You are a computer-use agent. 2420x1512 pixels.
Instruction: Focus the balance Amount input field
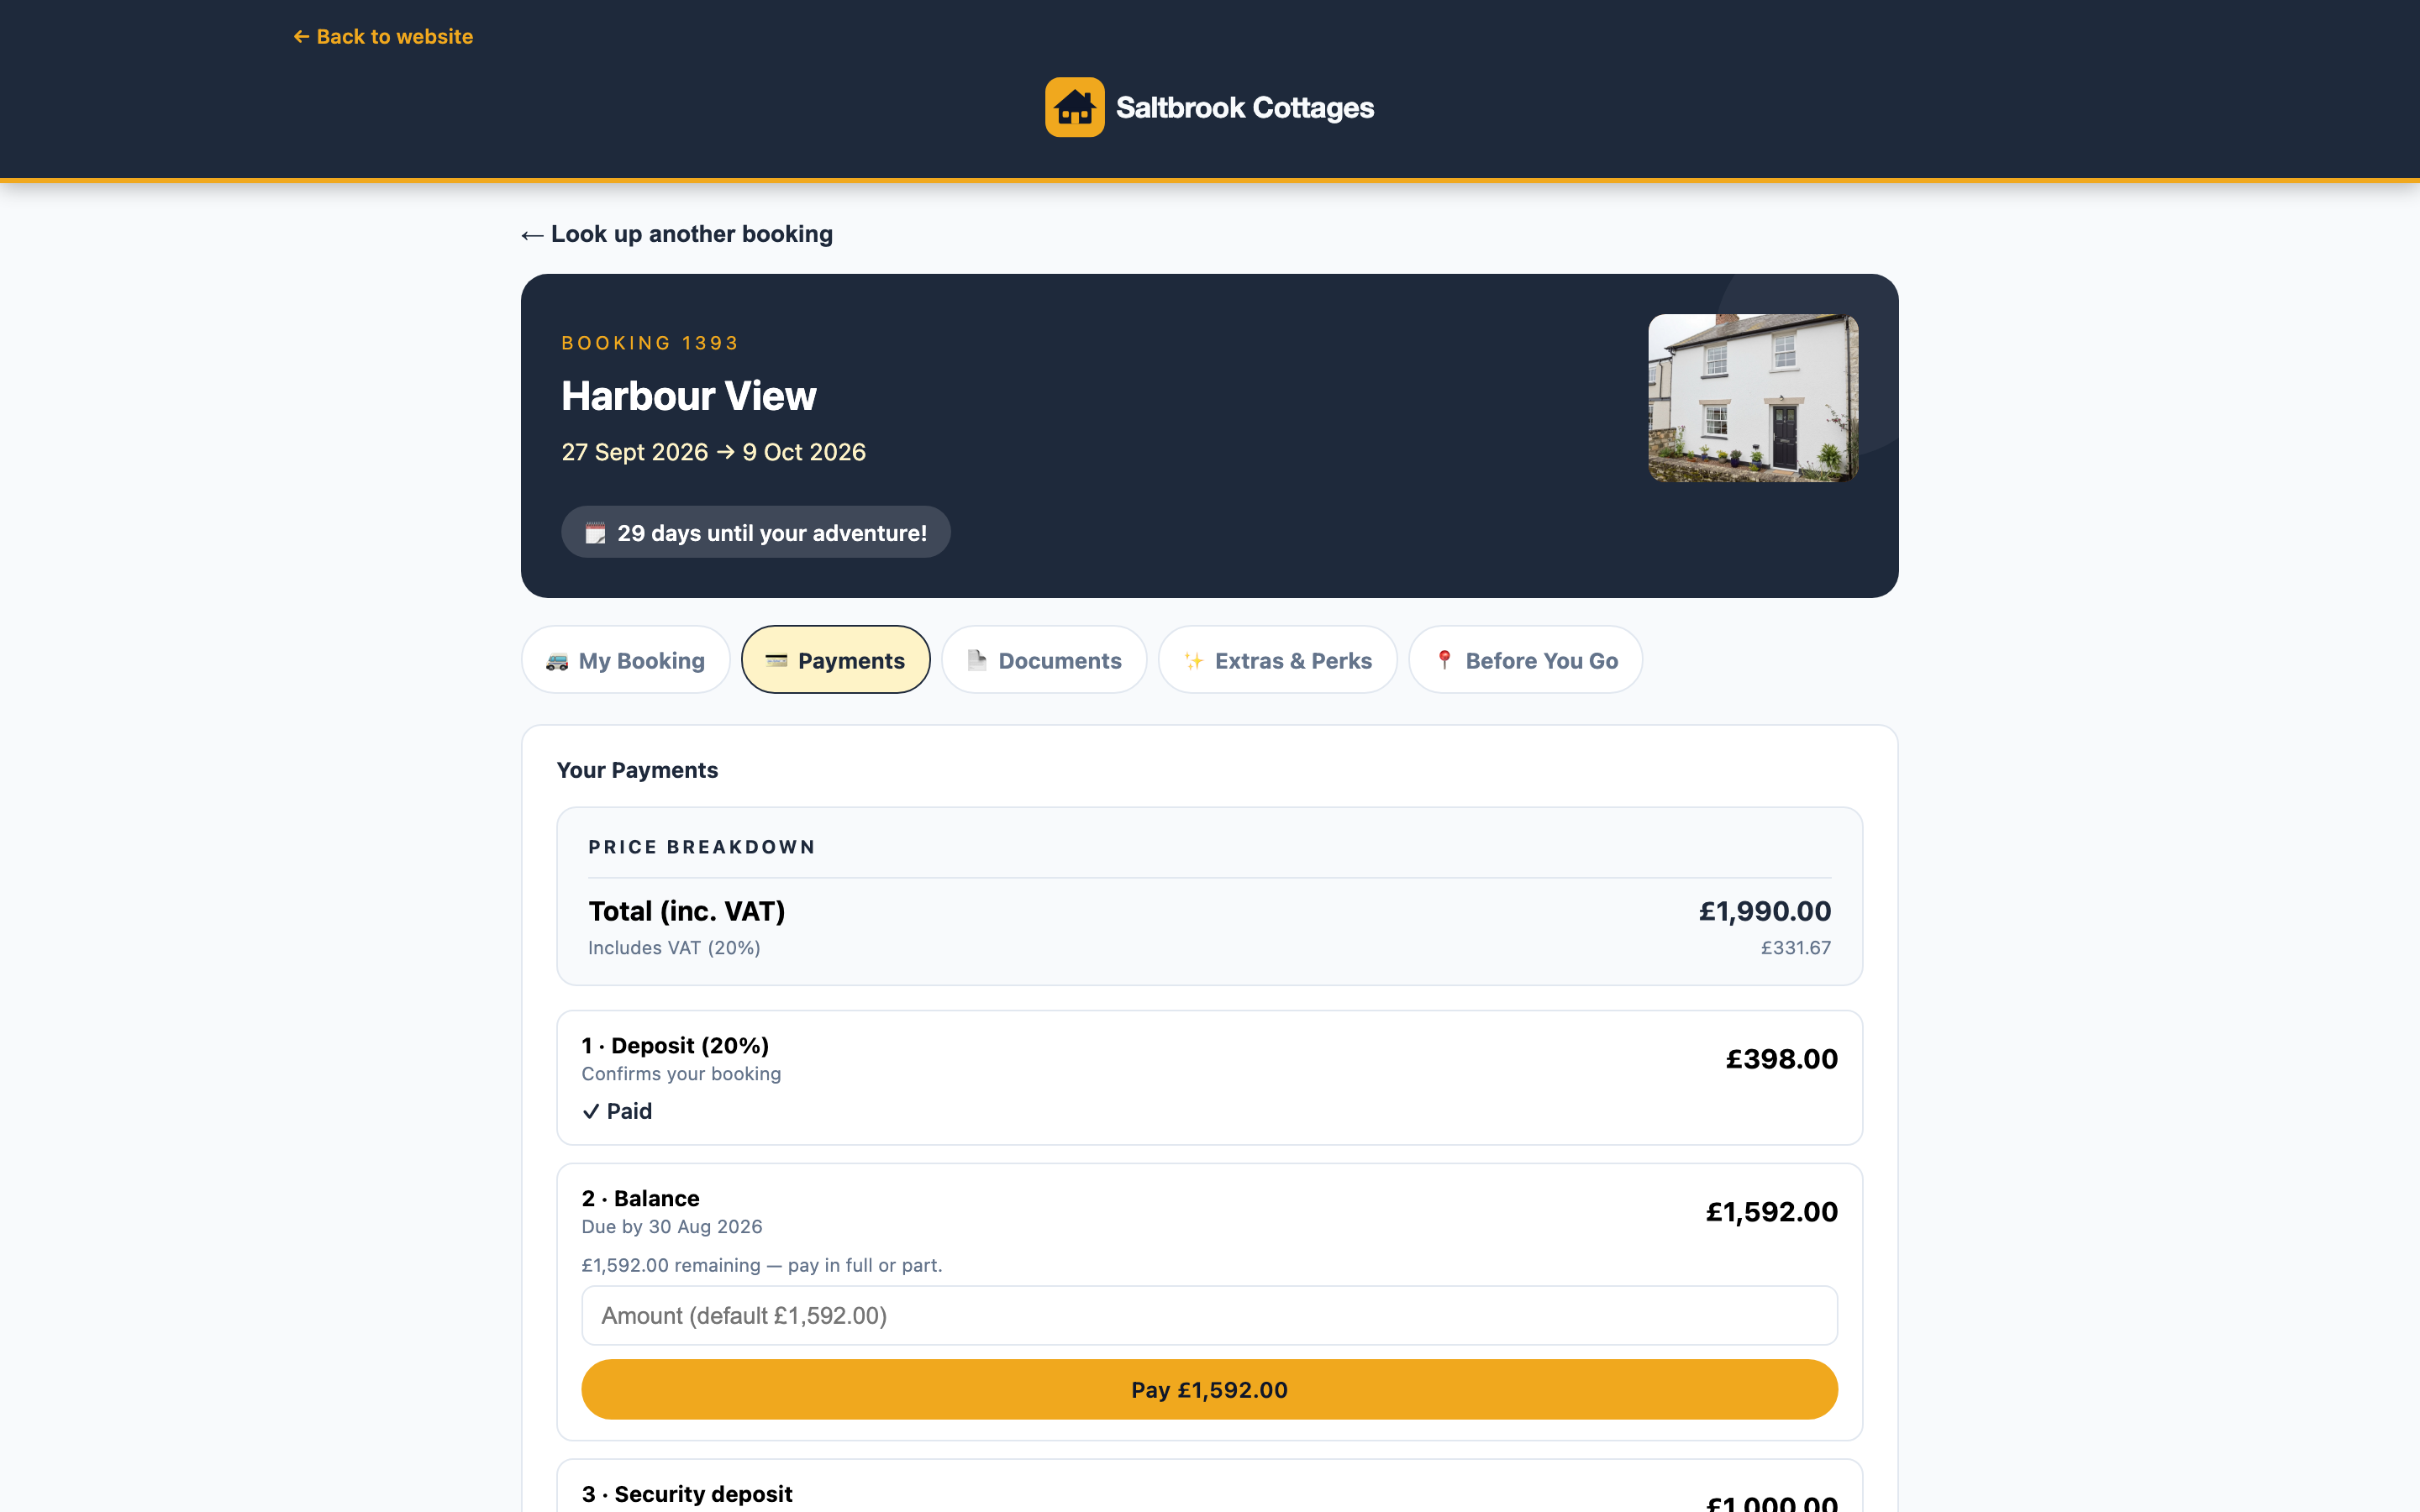tap(1209, 1315)
